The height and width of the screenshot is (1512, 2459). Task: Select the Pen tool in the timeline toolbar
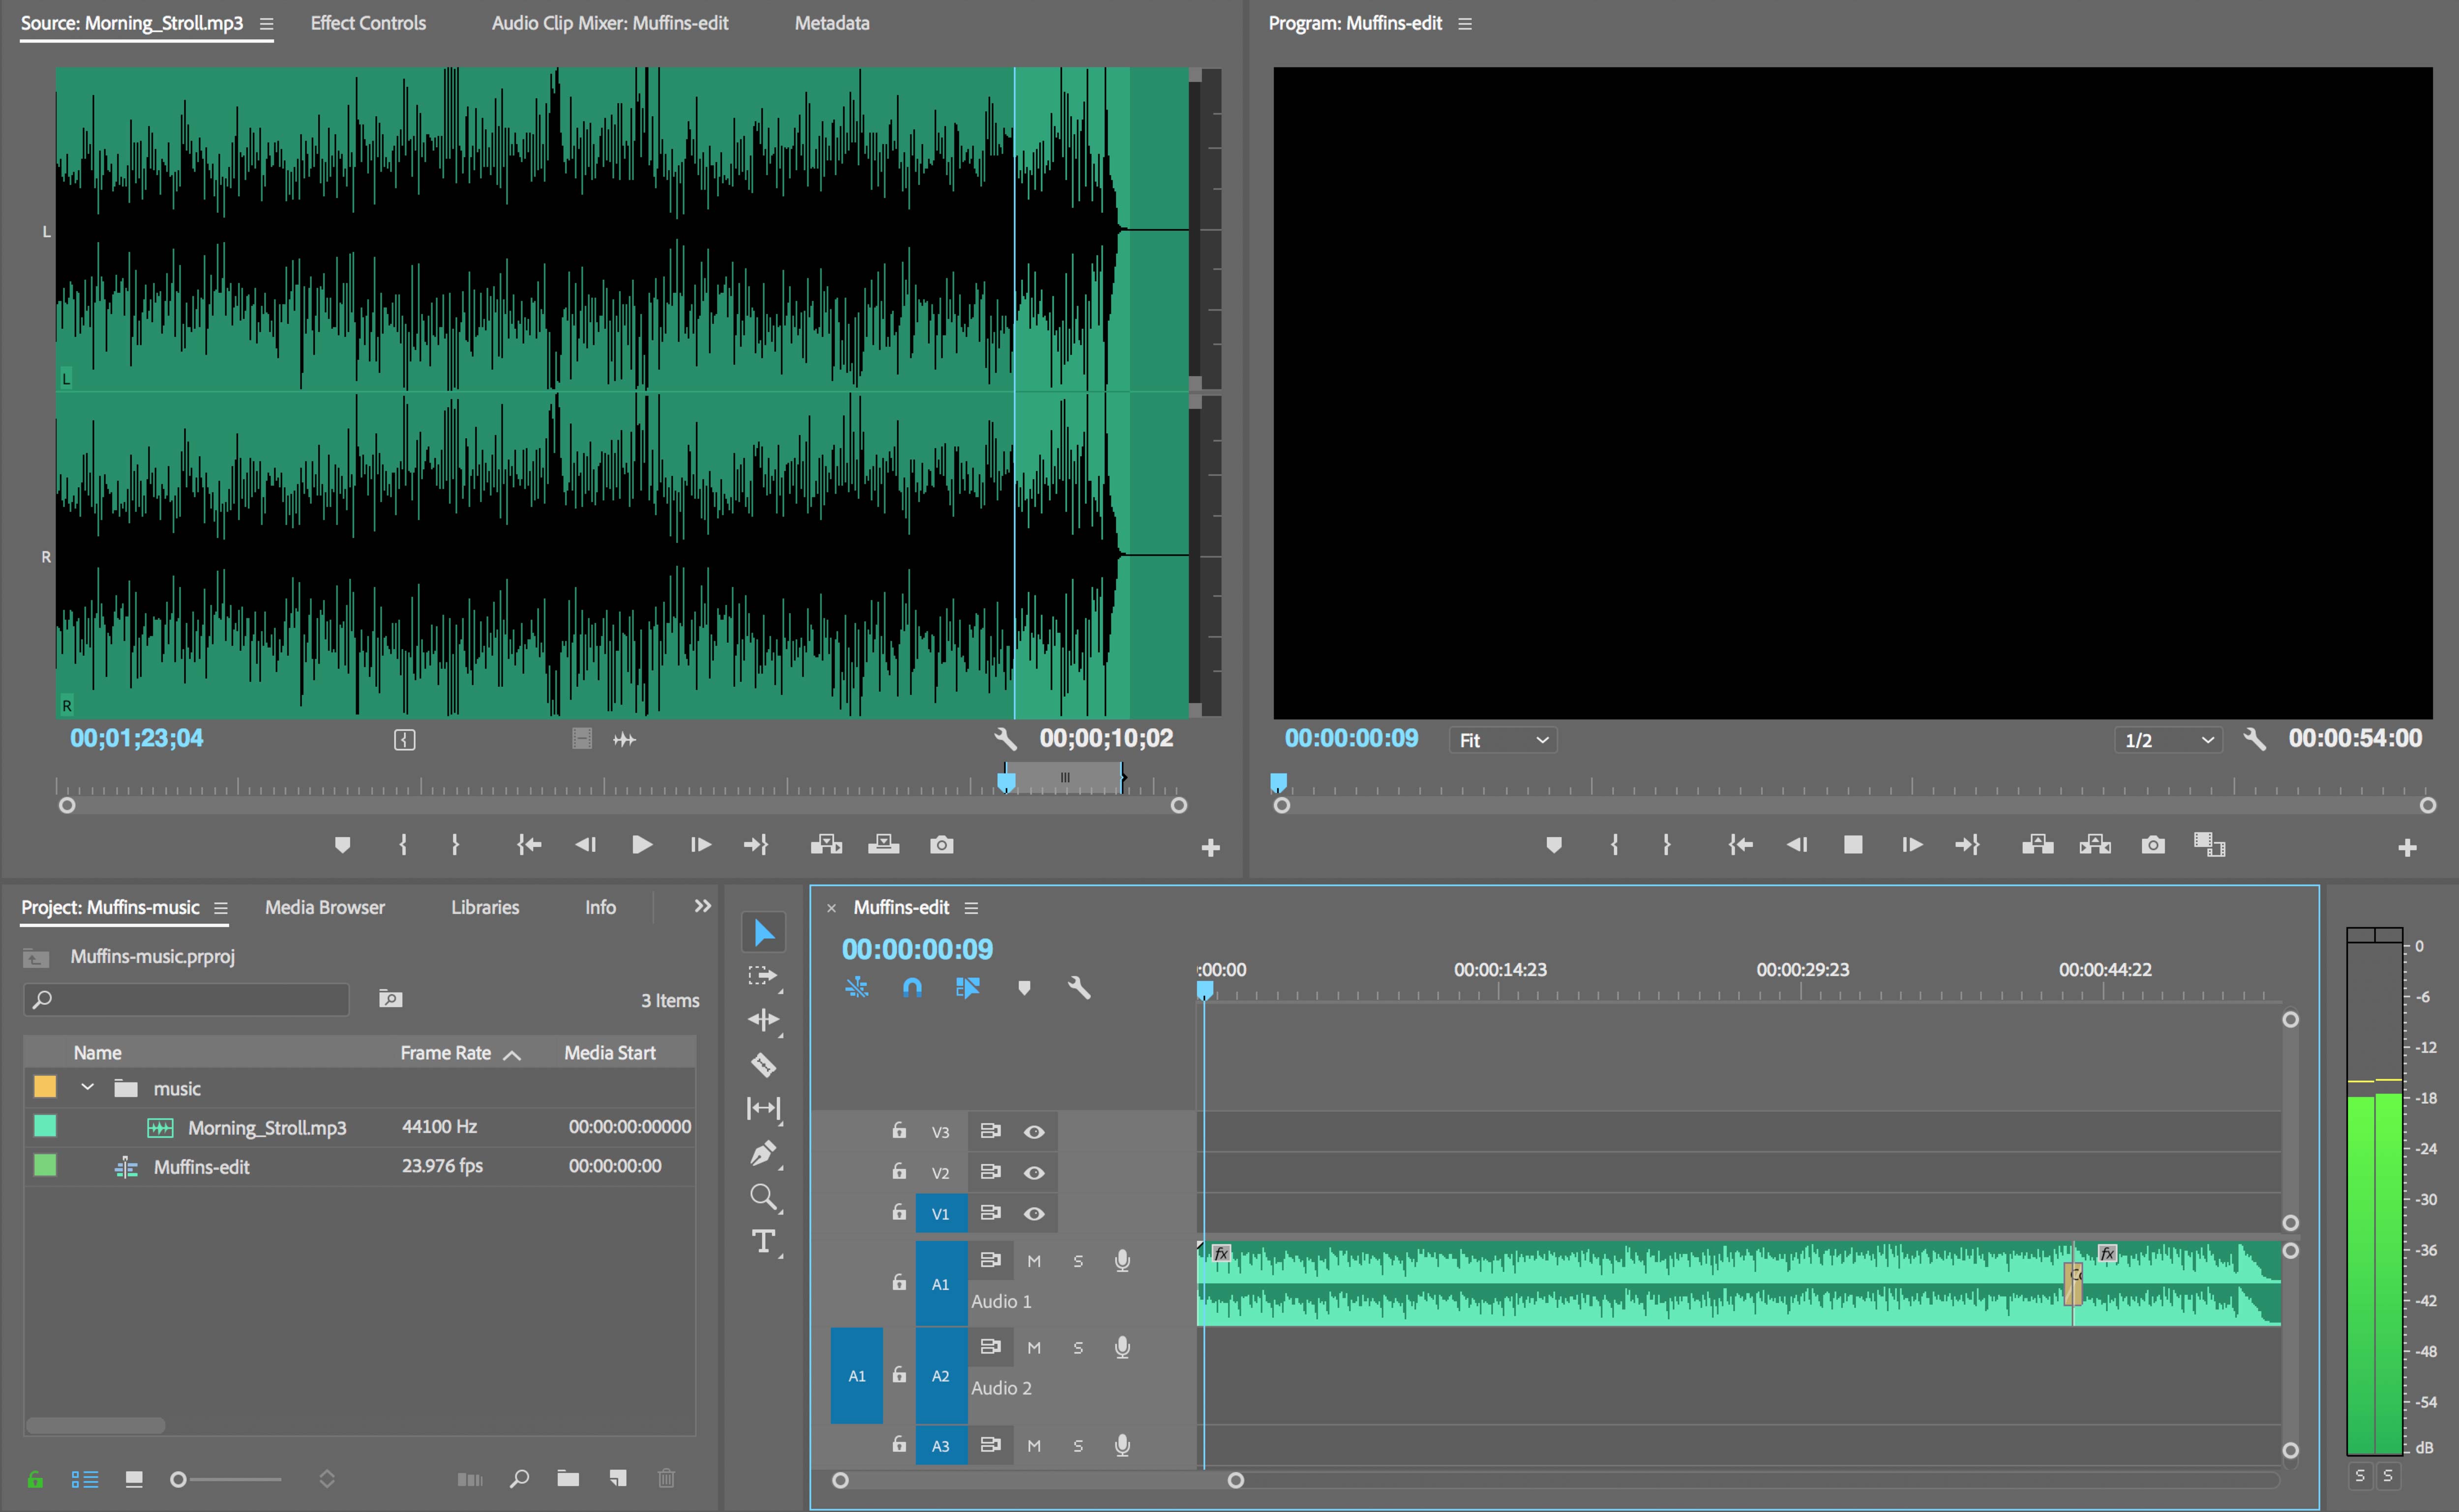[x=764, y=1152]
